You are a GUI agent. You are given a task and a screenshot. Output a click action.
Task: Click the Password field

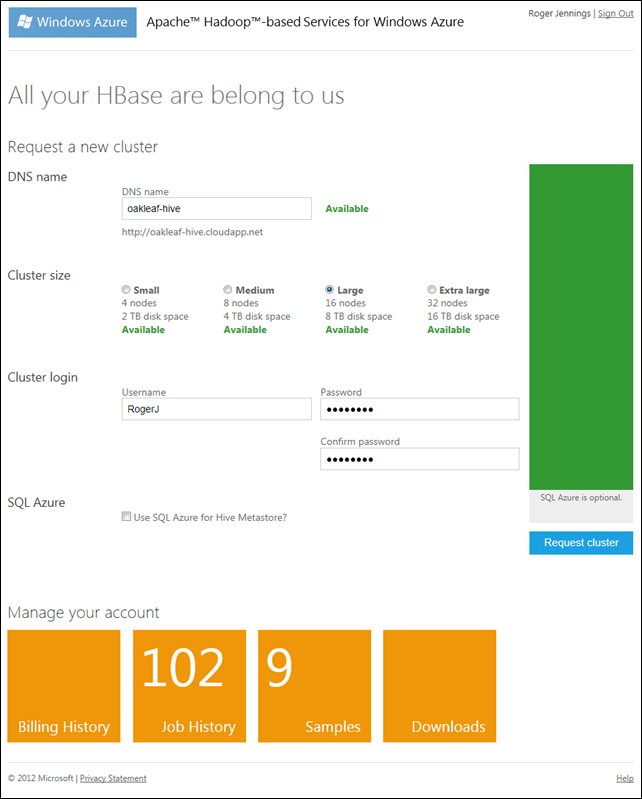point(419,409)
